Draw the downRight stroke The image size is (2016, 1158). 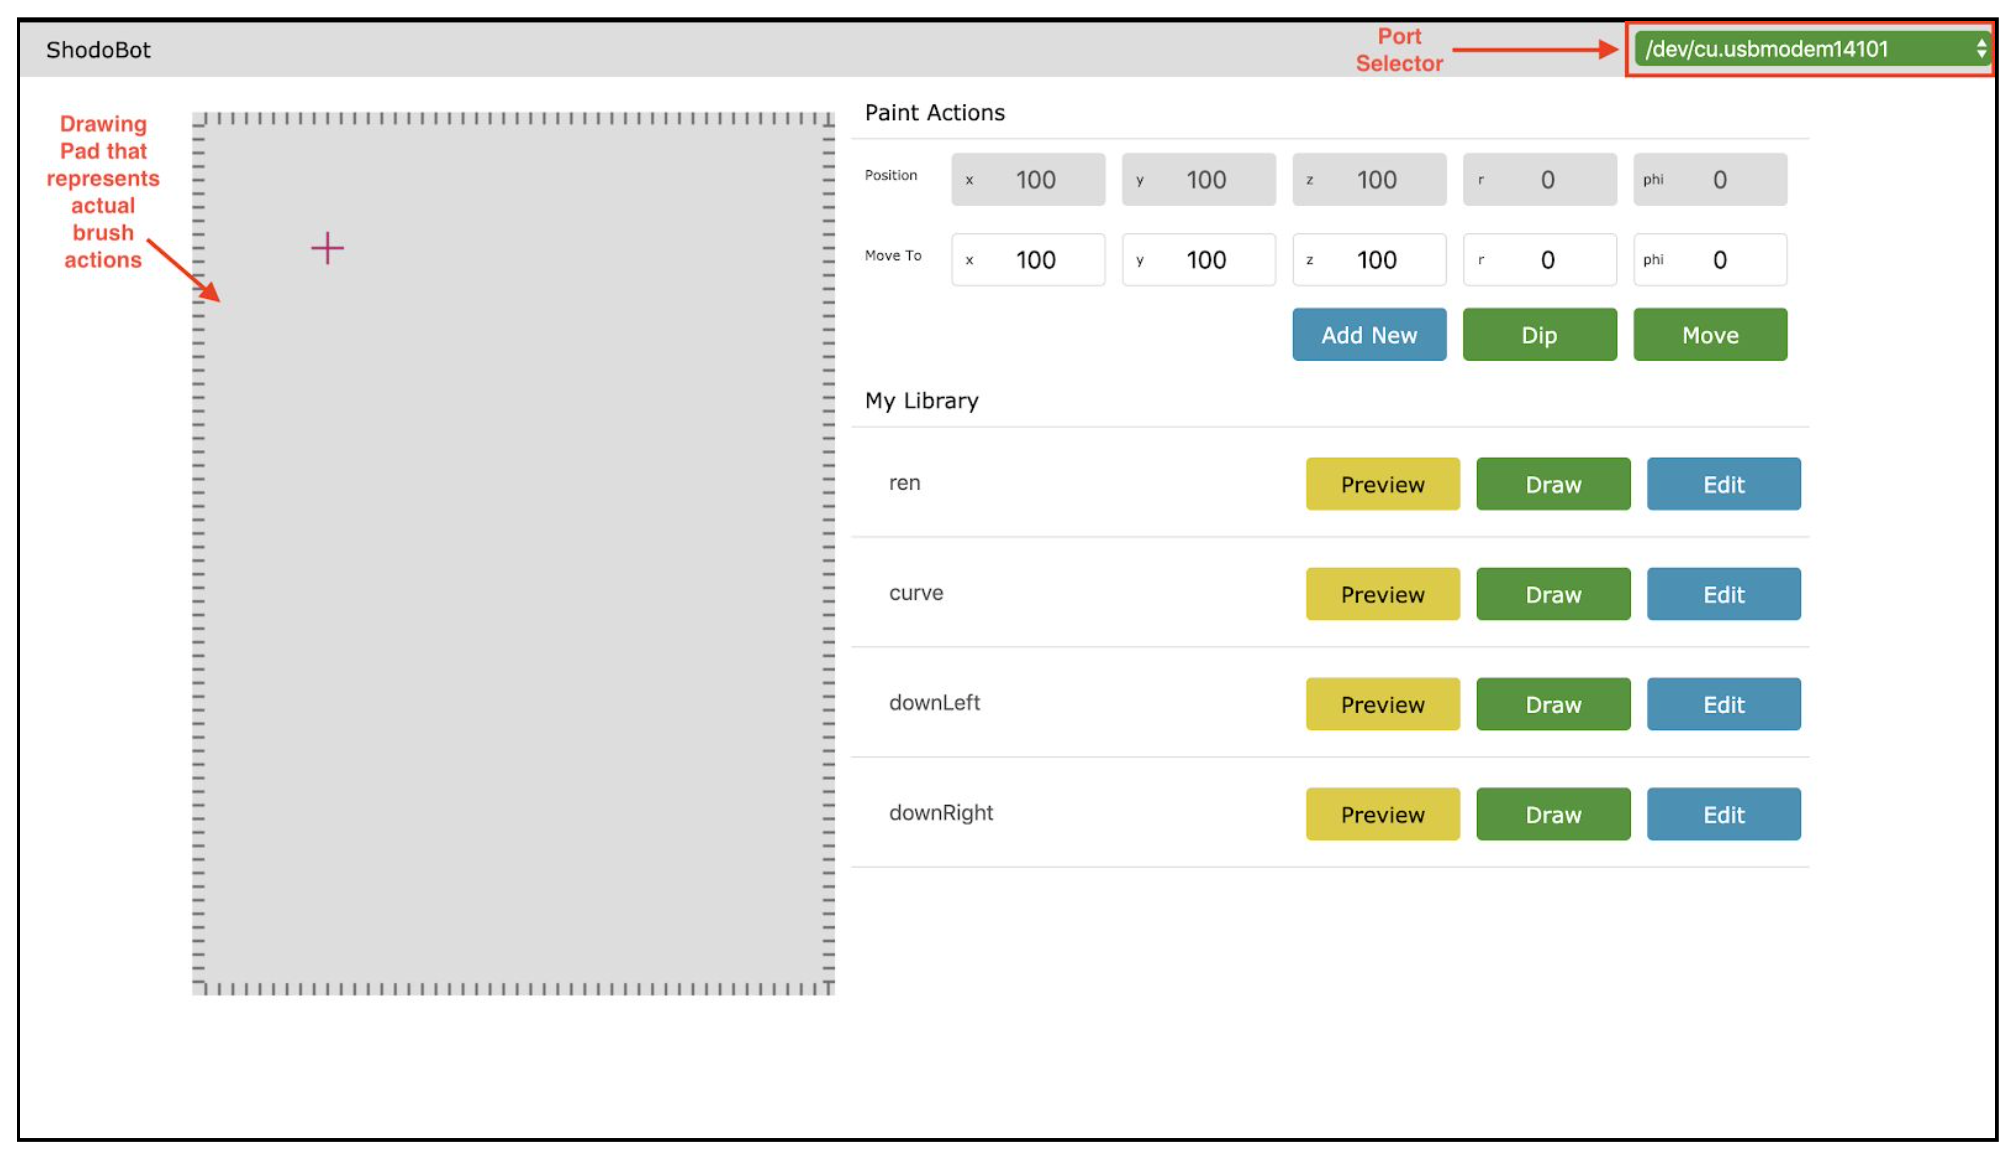point(1552,814)
